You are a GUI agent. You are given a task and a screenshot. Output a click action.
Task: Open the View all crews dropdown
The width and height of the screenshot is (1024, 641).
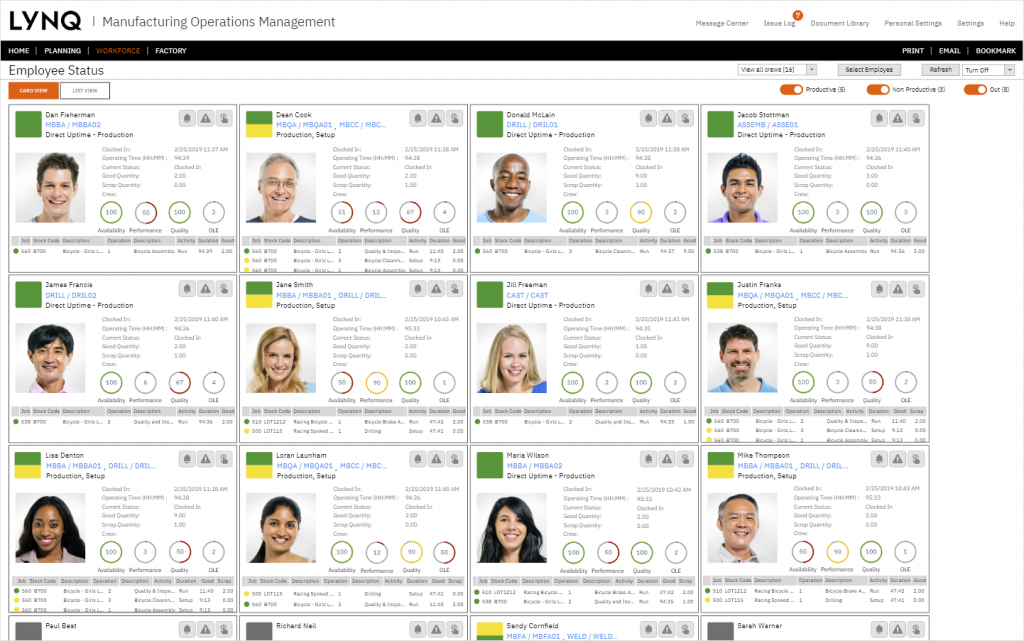tap(777, 69)
